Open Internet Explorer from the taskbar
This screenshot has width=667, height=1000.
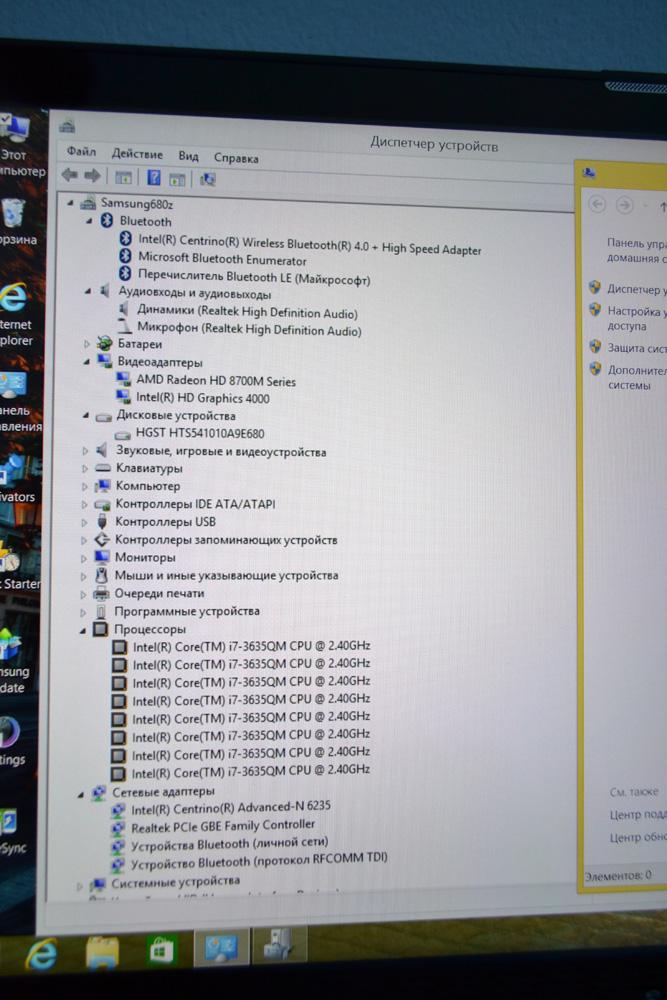[41, 955]
